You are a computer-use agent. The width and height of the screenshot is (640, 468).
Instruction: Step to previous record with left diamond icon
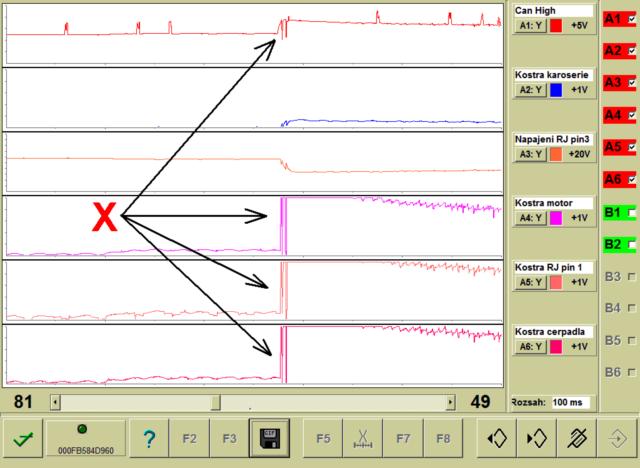tap(497, 439)
